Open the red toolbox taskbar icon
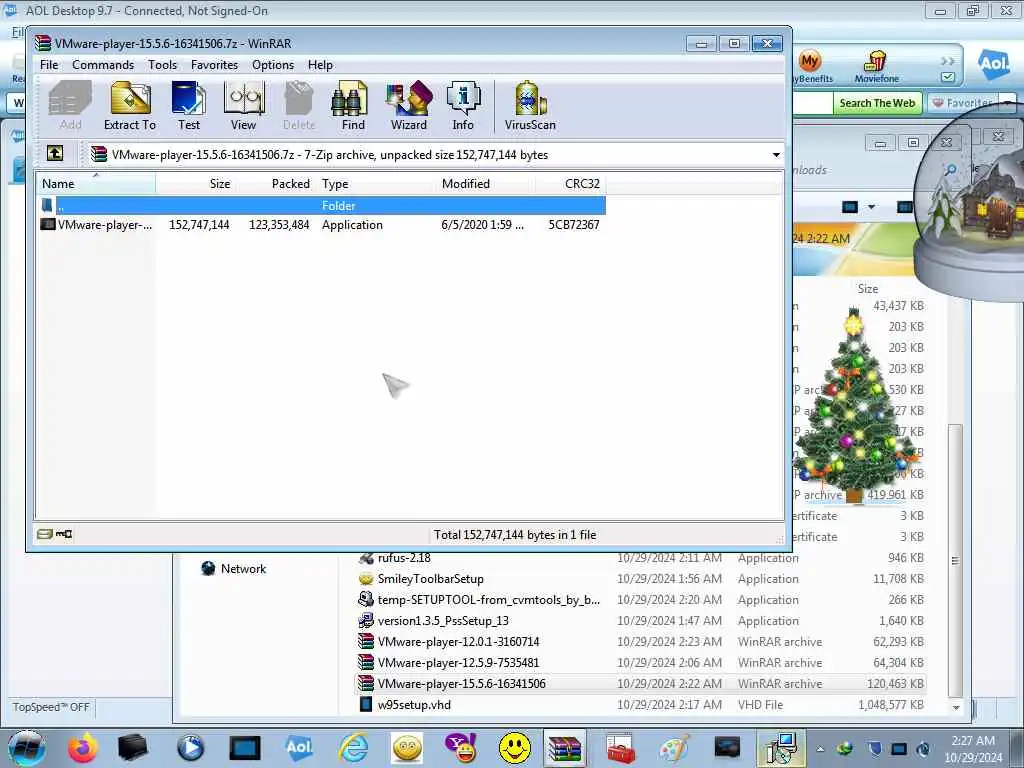This screenshot has width=1024, height=768. tap(620, 748)
